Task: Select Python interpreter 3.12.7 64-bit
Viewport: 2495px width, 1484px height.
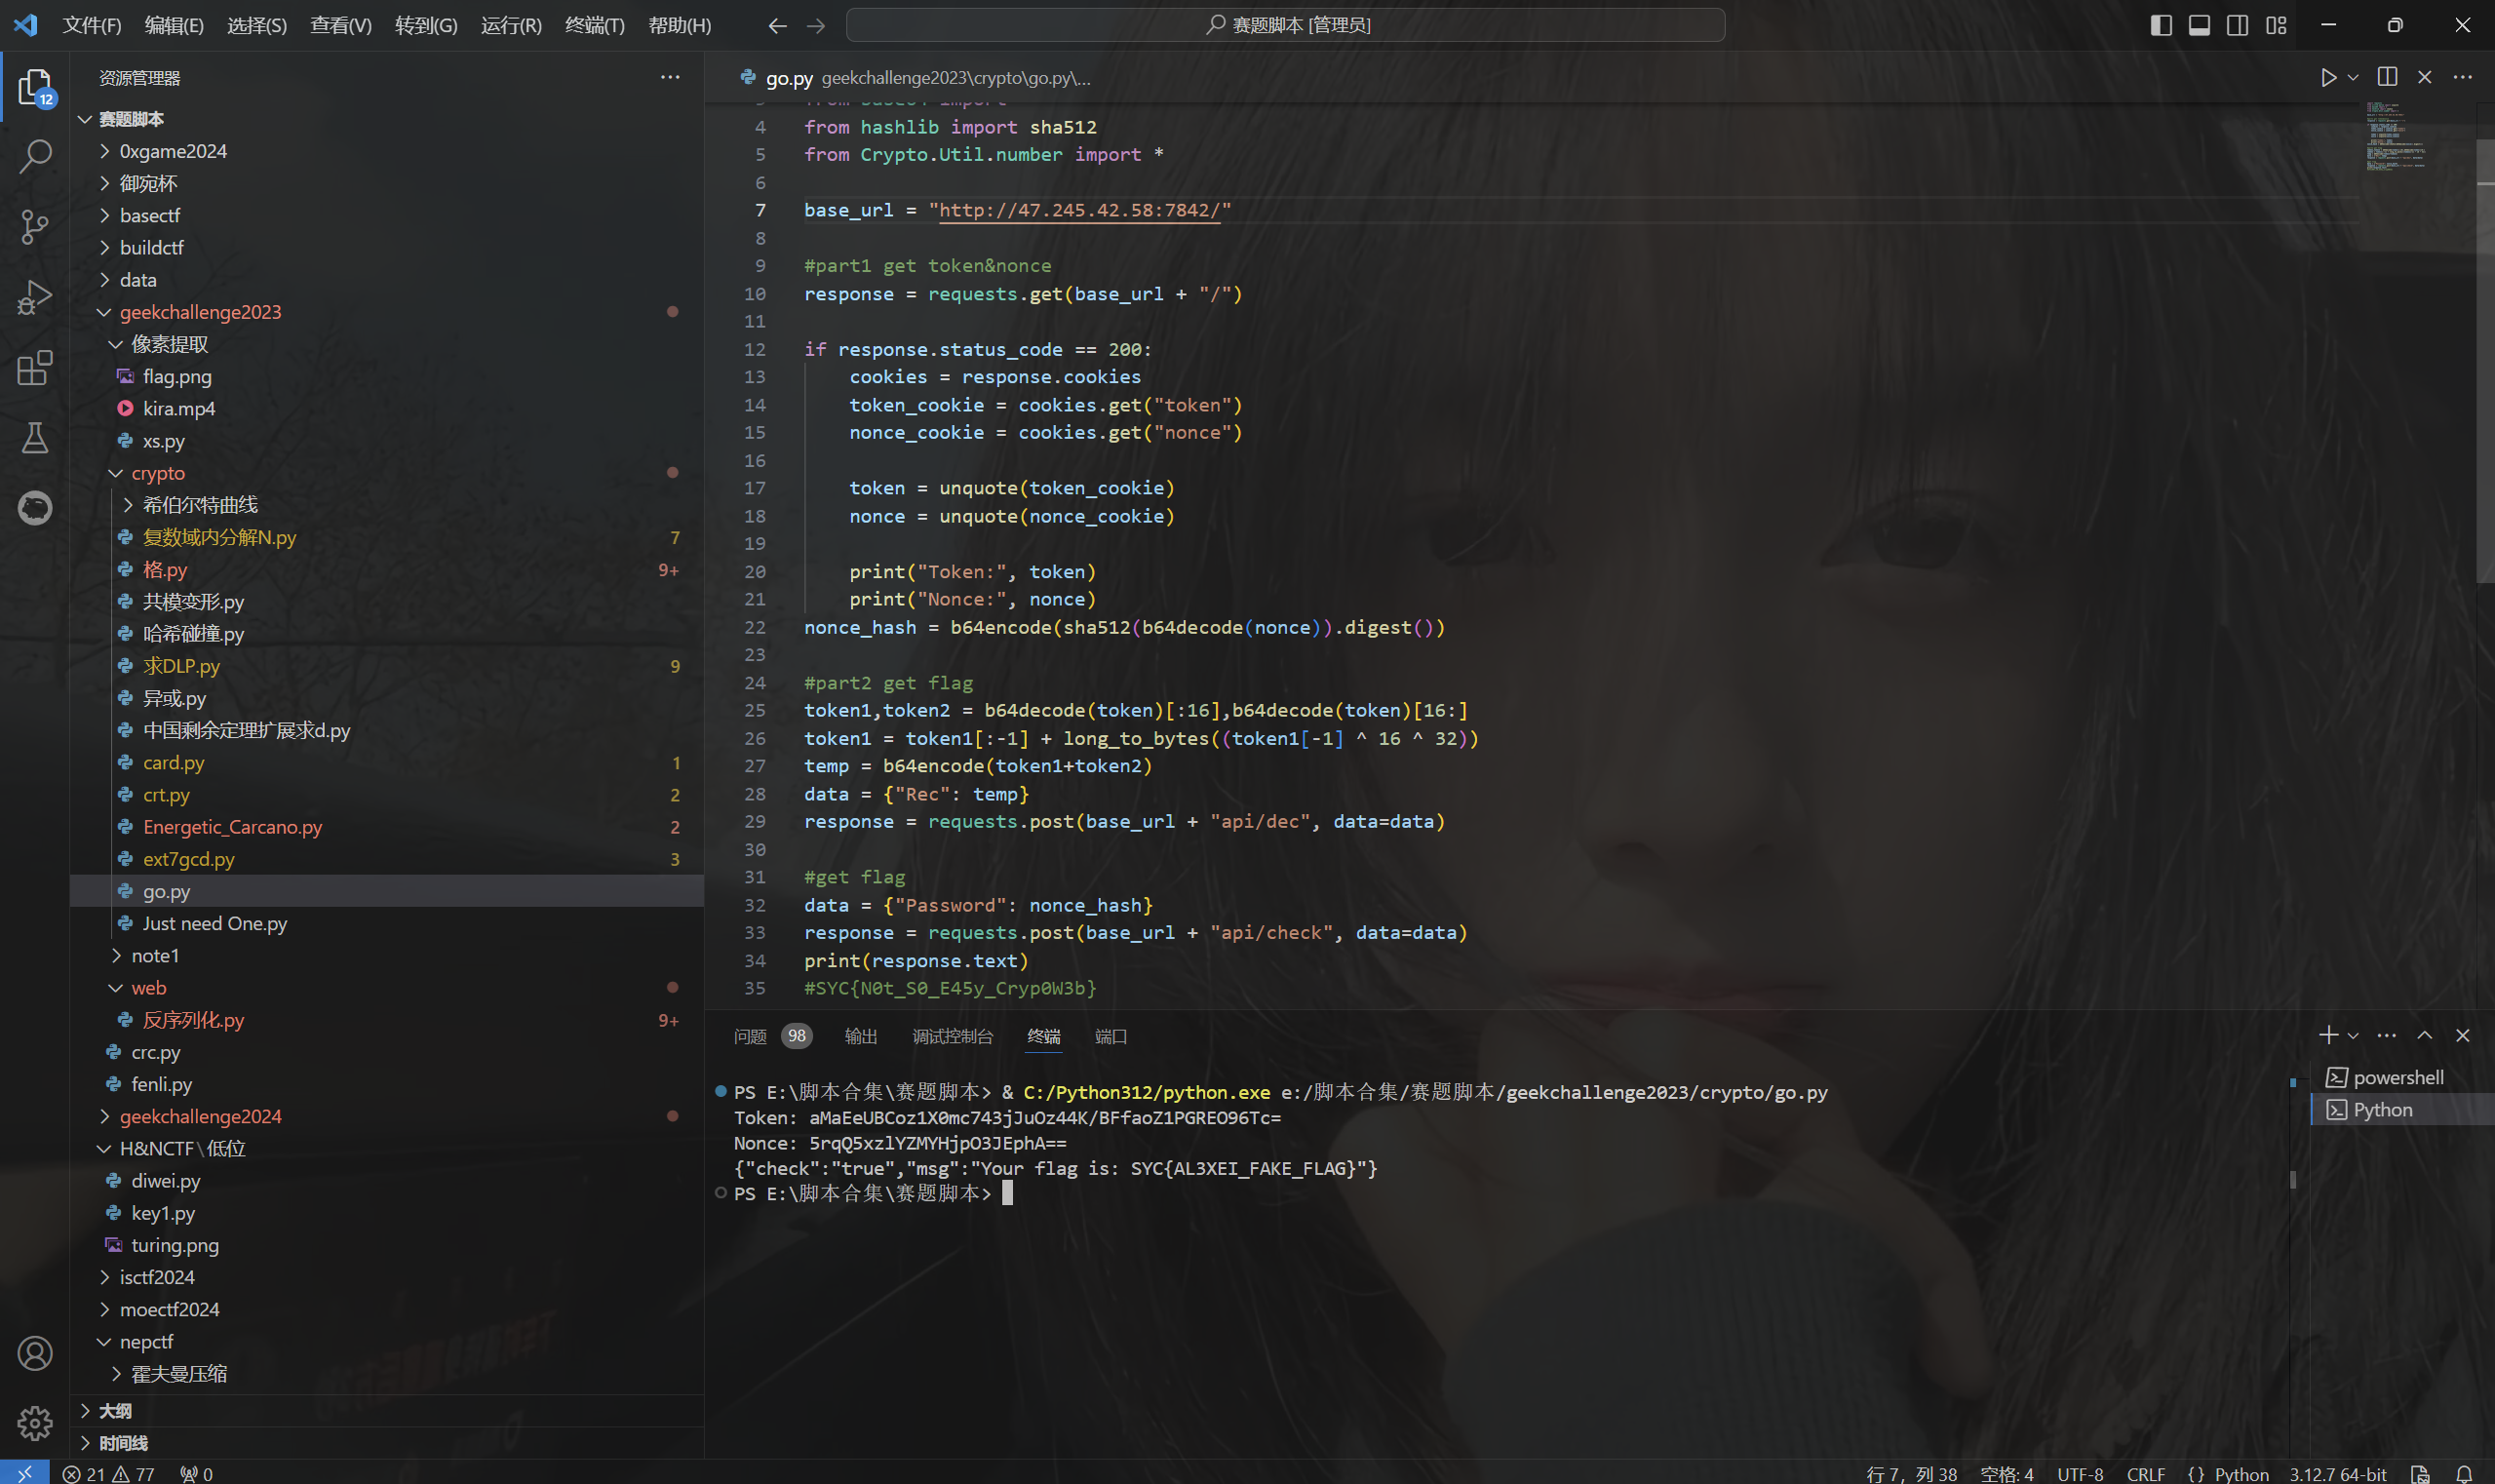Action: tap(2338, 1473)
